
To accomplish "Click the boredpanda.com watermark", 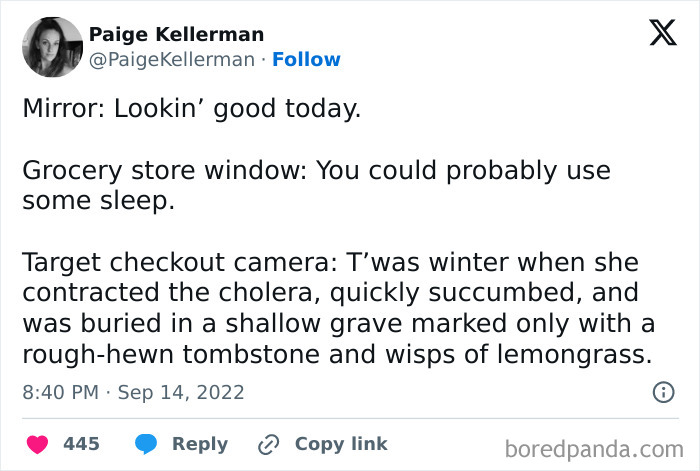I will [x=594, y=449].
